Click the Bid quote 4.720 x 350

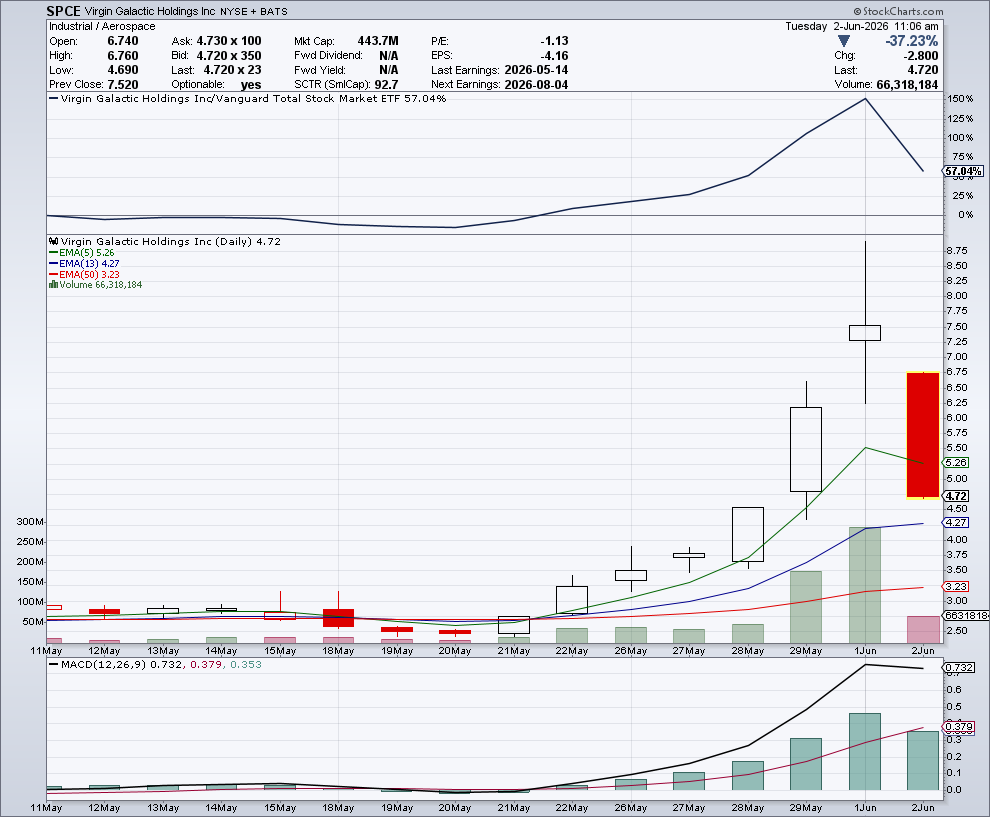click(229, 56)
